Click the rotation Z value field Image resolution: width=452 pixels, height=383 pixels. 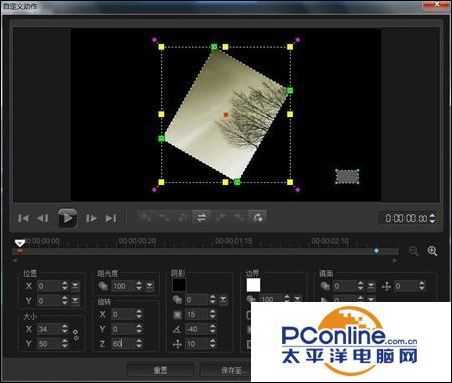(x=122, y=343)
